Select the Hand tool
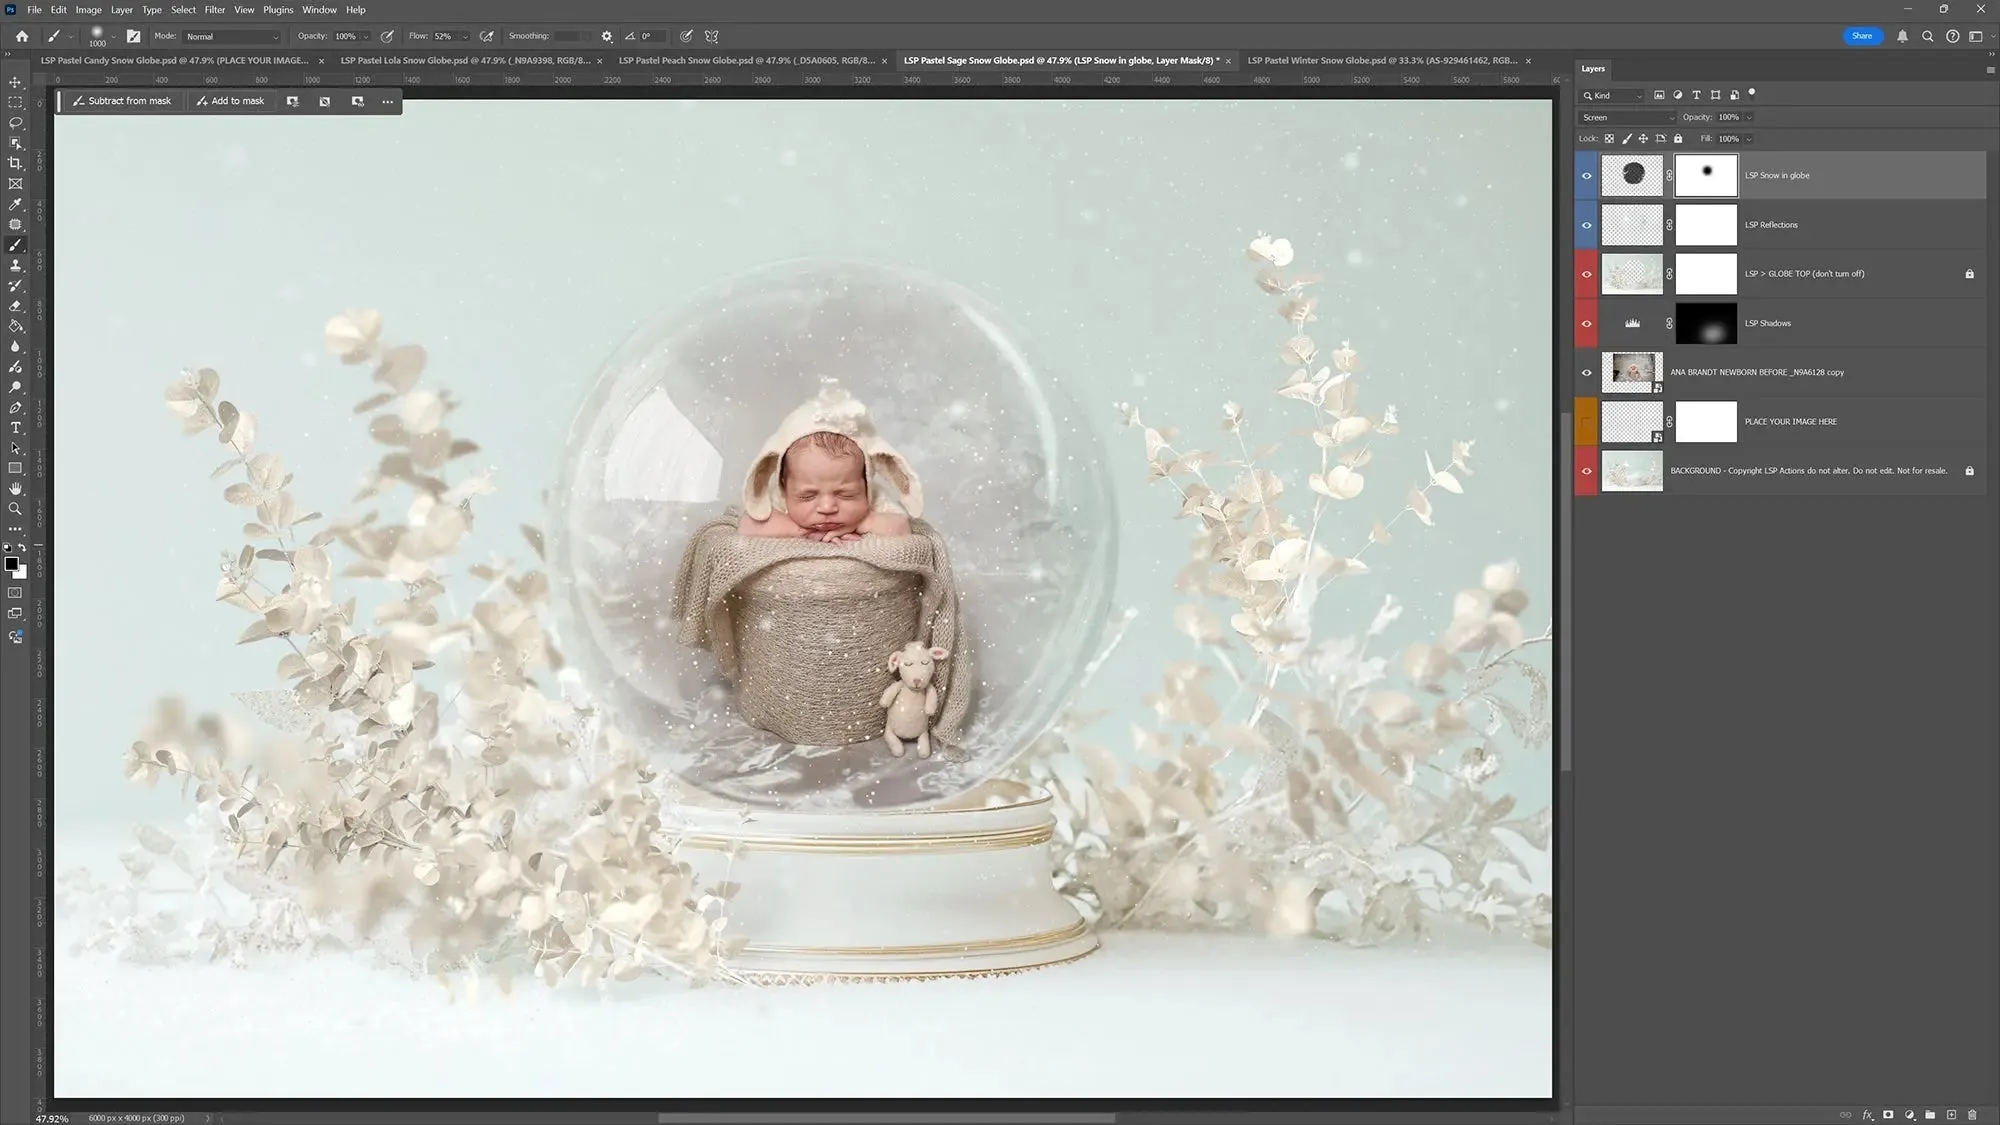The height and width of the screenshot is (1125, 2000). point(15,489)
